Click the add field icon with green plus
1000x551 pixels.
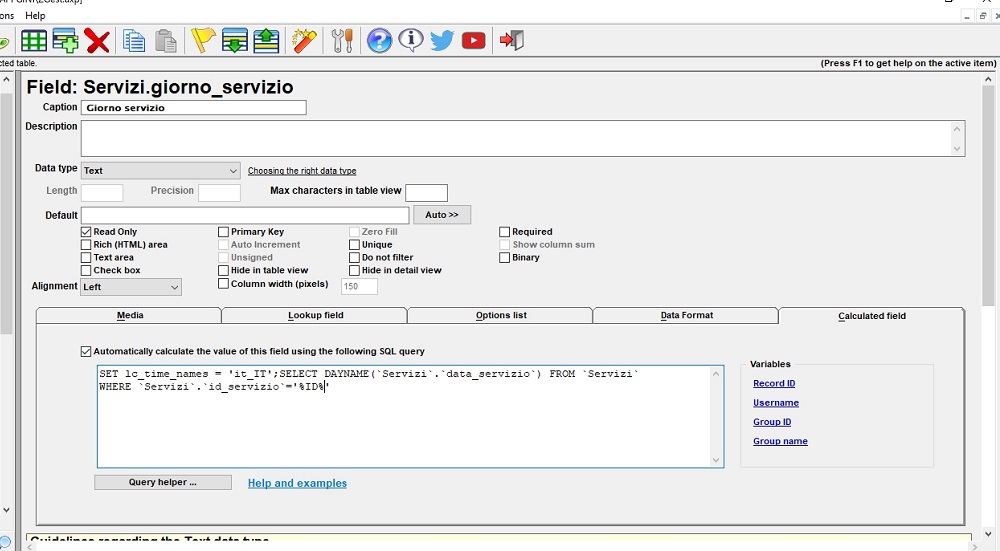pos(66,41)
